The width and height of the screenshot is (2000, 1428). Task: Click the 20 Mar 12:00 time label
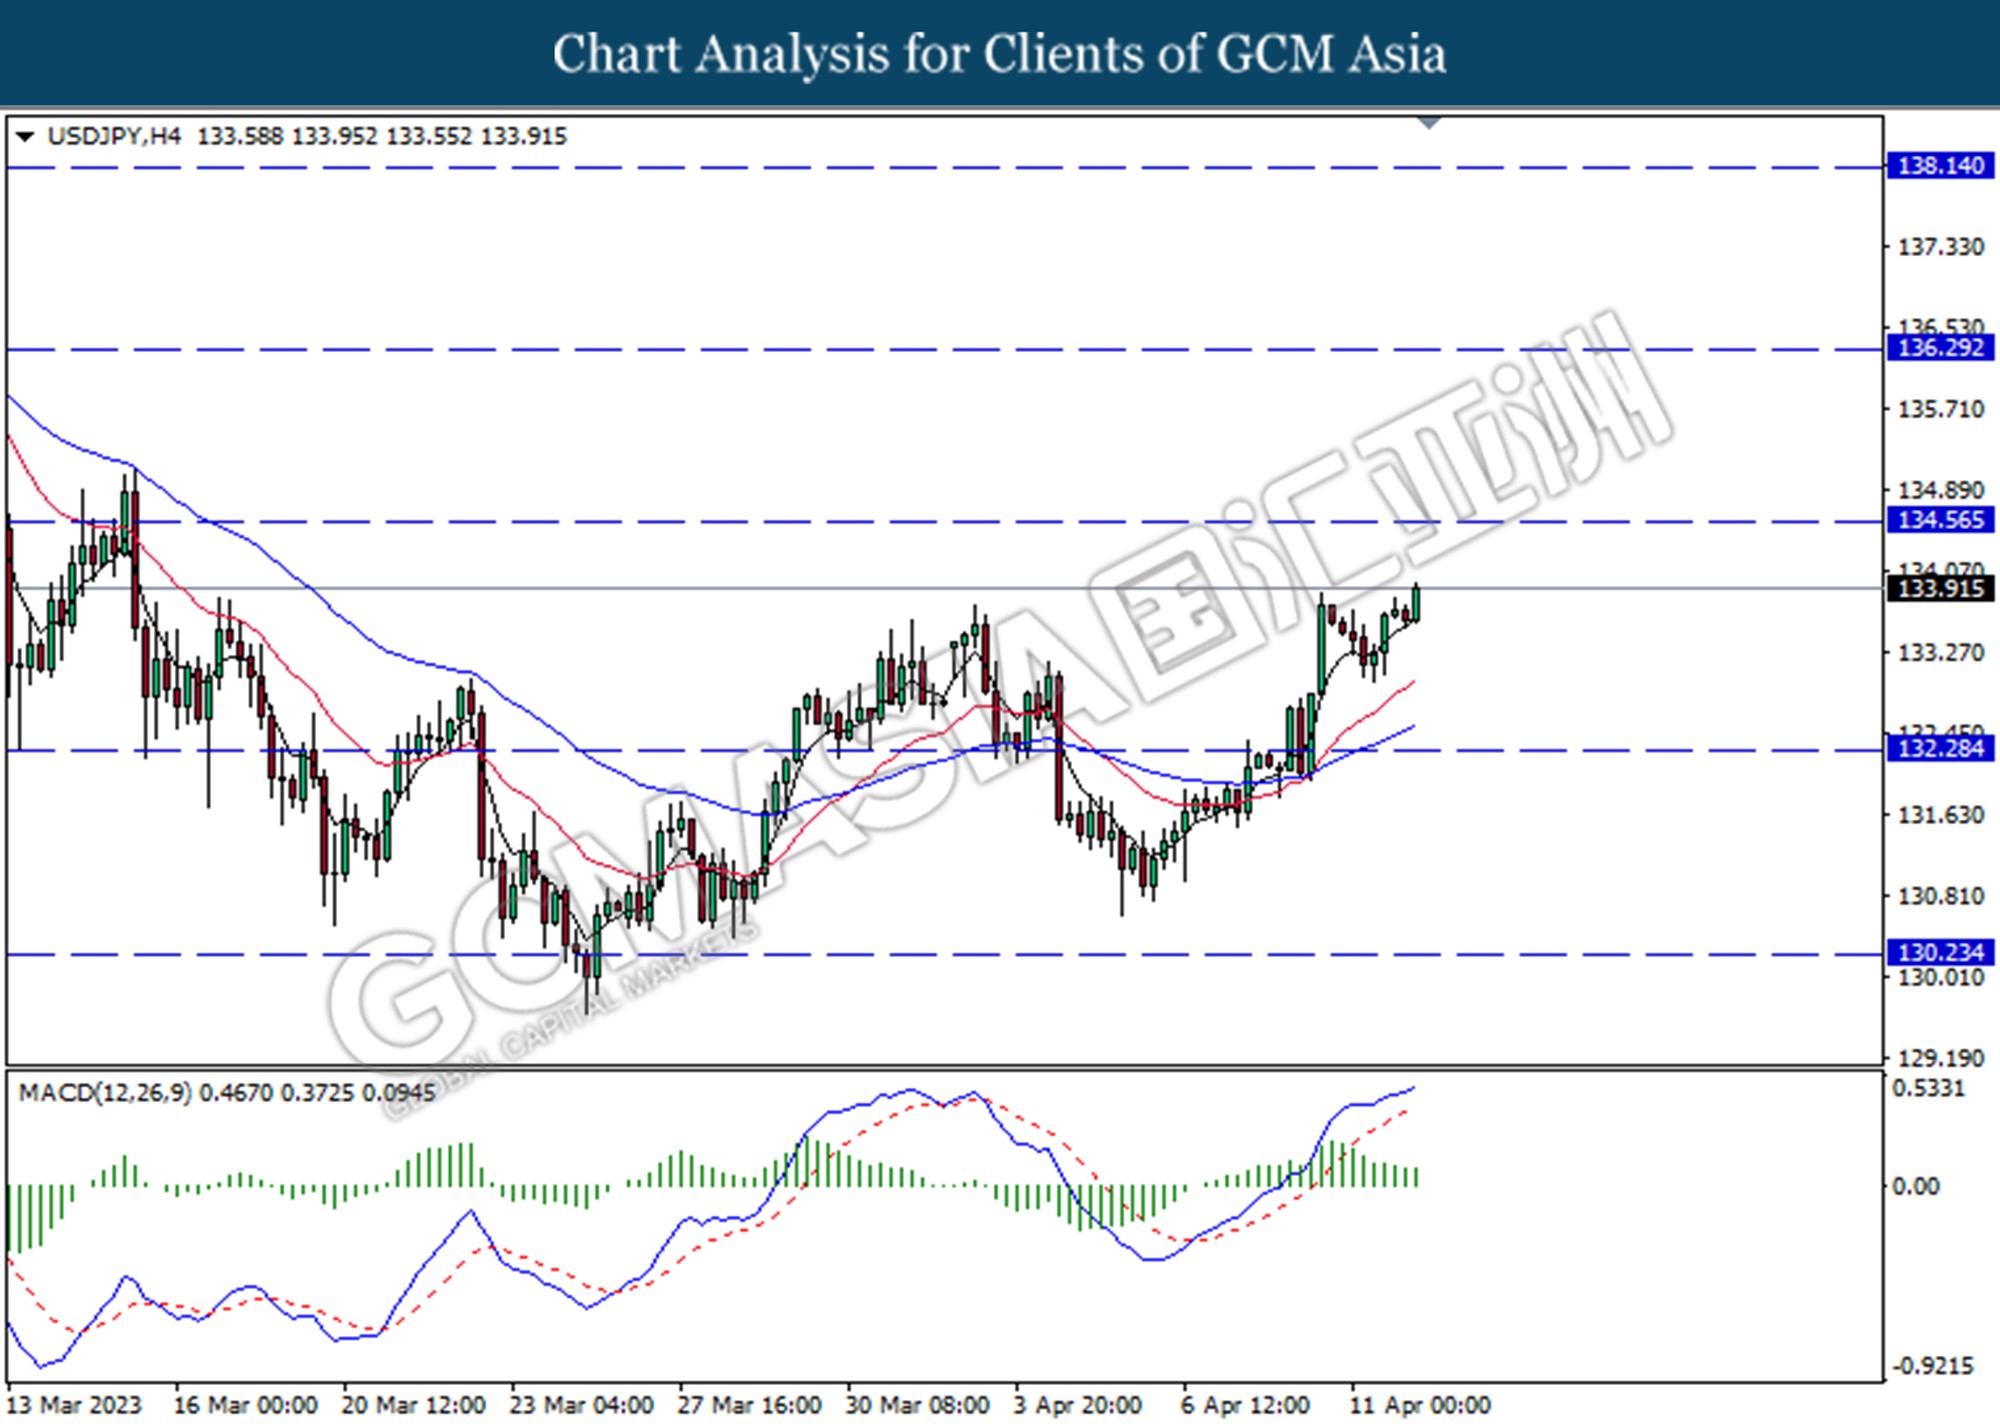coord(413,1405)
